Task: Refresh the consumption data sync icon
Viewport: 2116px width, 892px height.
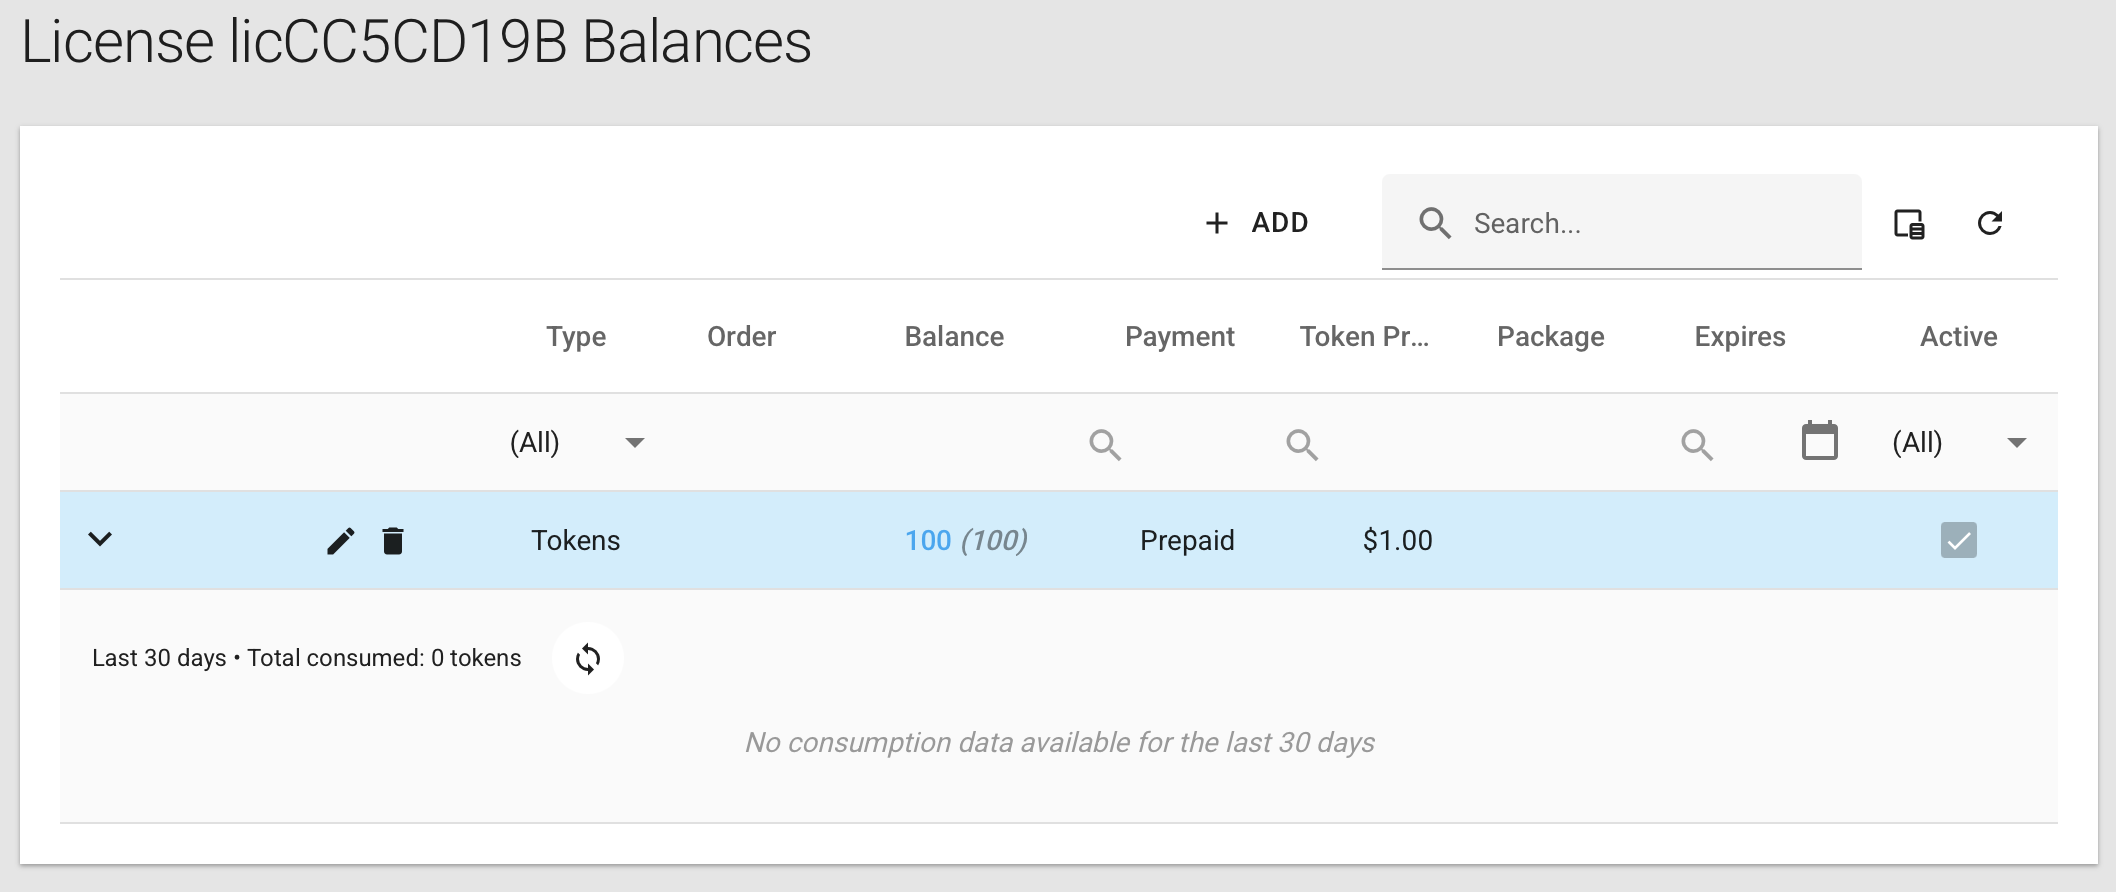Action: [x=588, y=659]
